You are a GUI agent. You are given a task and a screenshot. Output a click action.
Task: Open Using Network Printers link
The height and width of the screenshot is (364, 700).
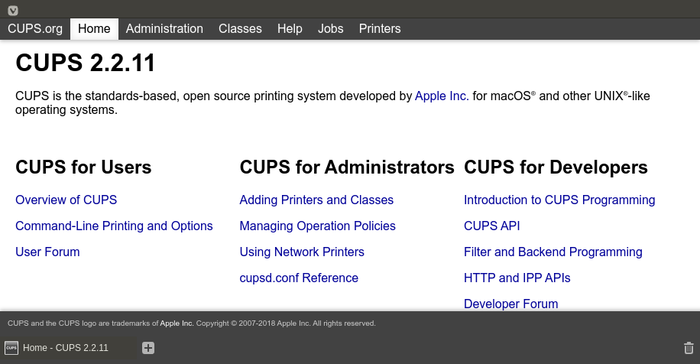302,252
